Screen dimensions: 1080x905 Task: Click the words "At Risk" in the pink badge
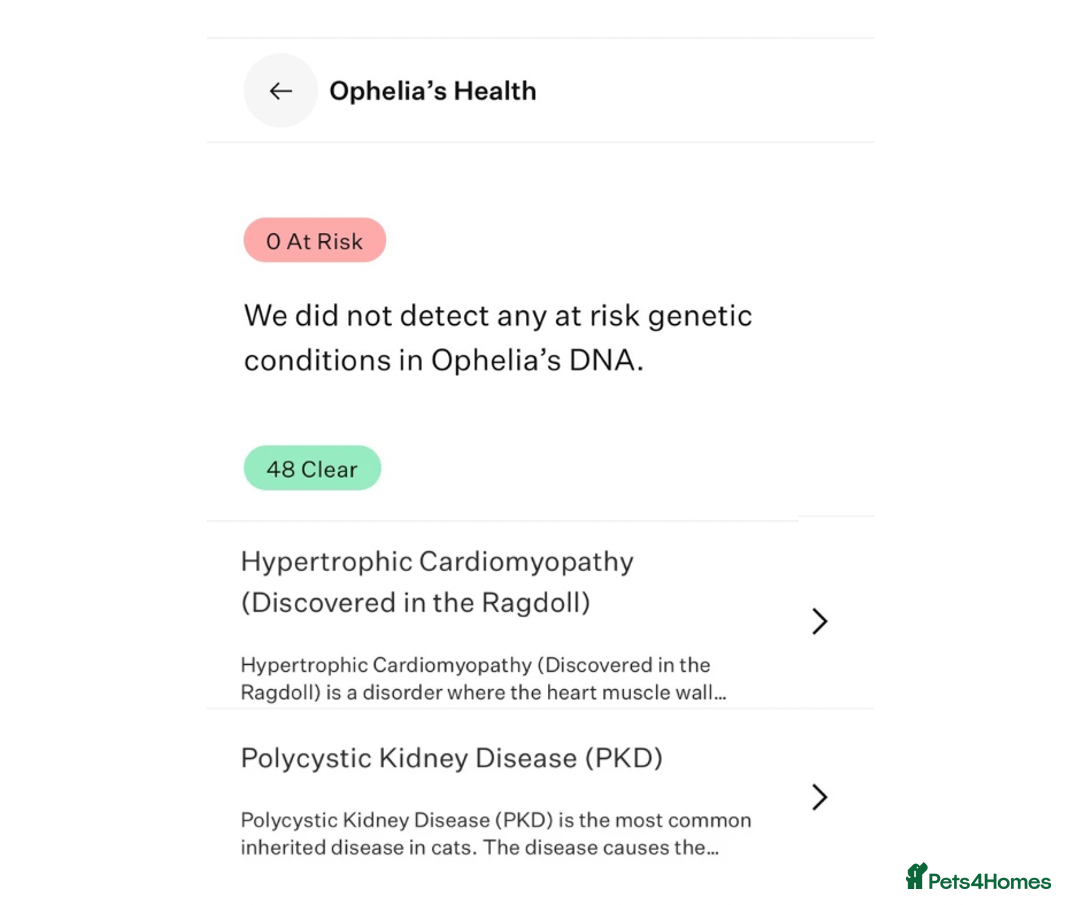[x=324, y=241]
